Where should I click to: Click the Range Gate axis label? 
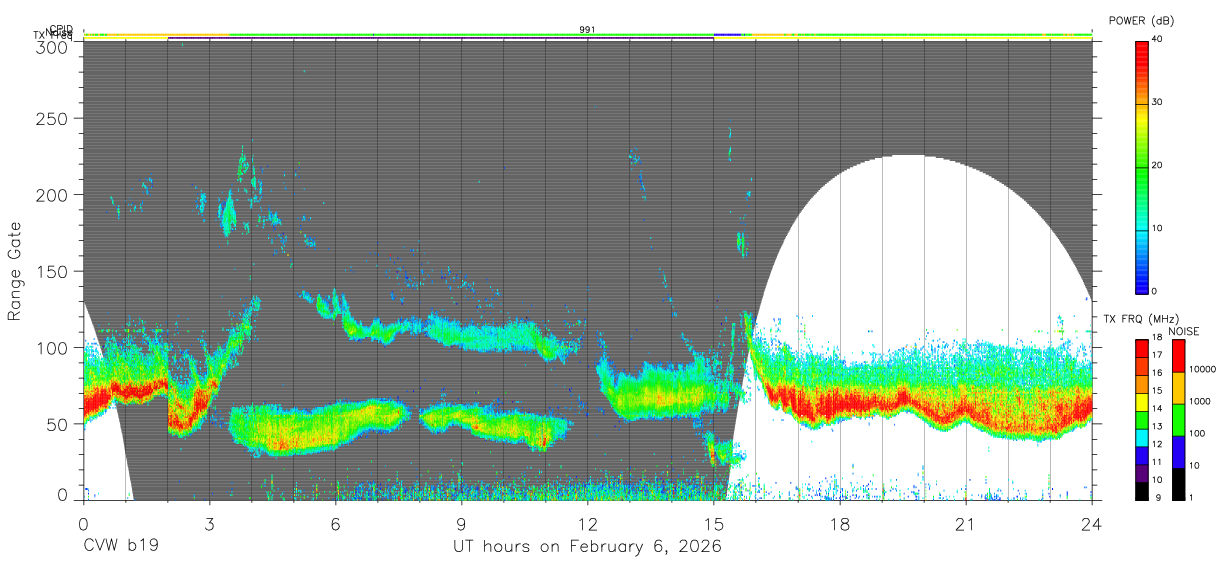point(15,272)
